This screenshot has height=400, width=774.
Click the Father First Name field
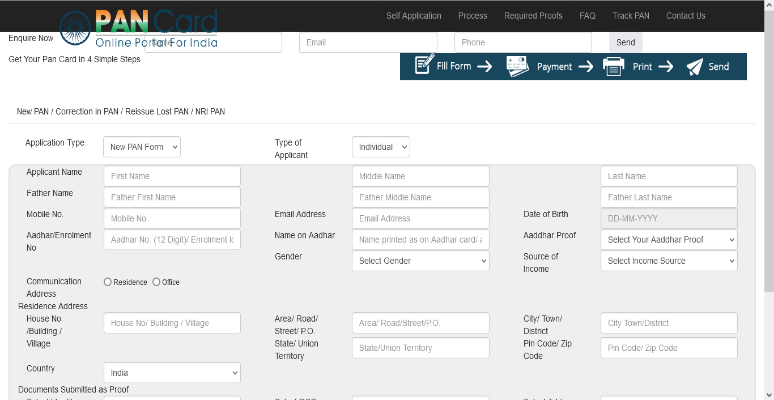click(172, 198)
